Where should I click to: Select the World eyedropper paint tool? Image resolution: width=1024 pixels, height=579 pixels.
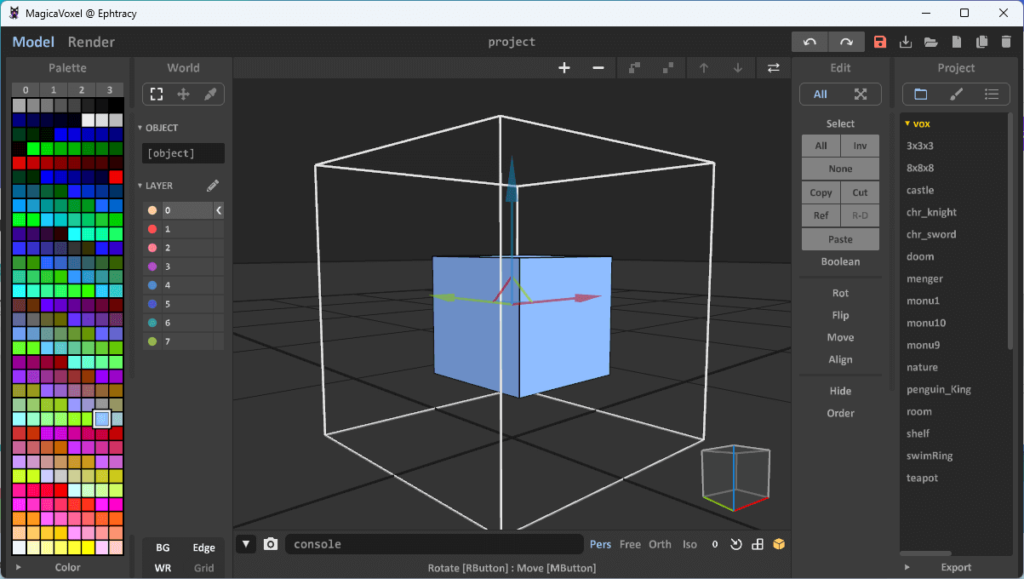click(x=210, y=94)
